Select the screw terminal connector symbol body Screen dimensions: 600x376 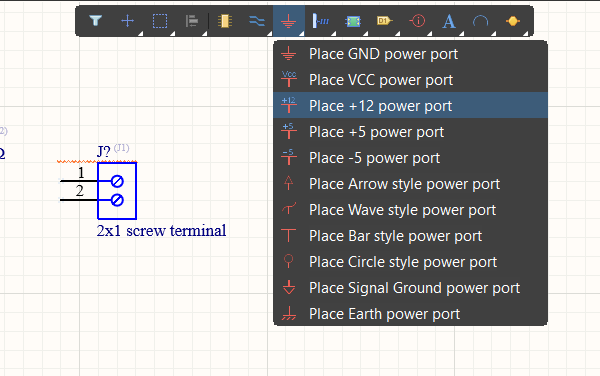pos(117,191)
